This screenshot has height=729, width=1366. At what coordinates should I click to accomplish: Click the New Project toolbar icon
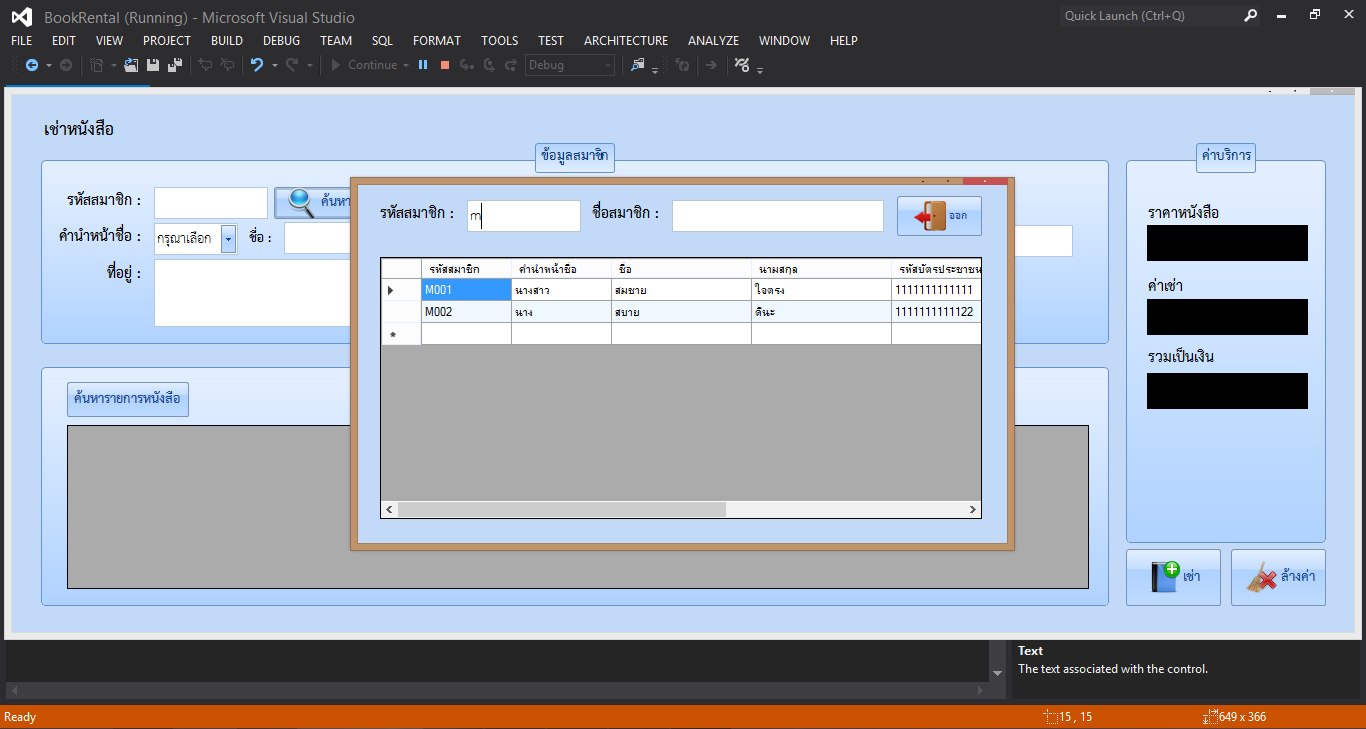[97, 65]
